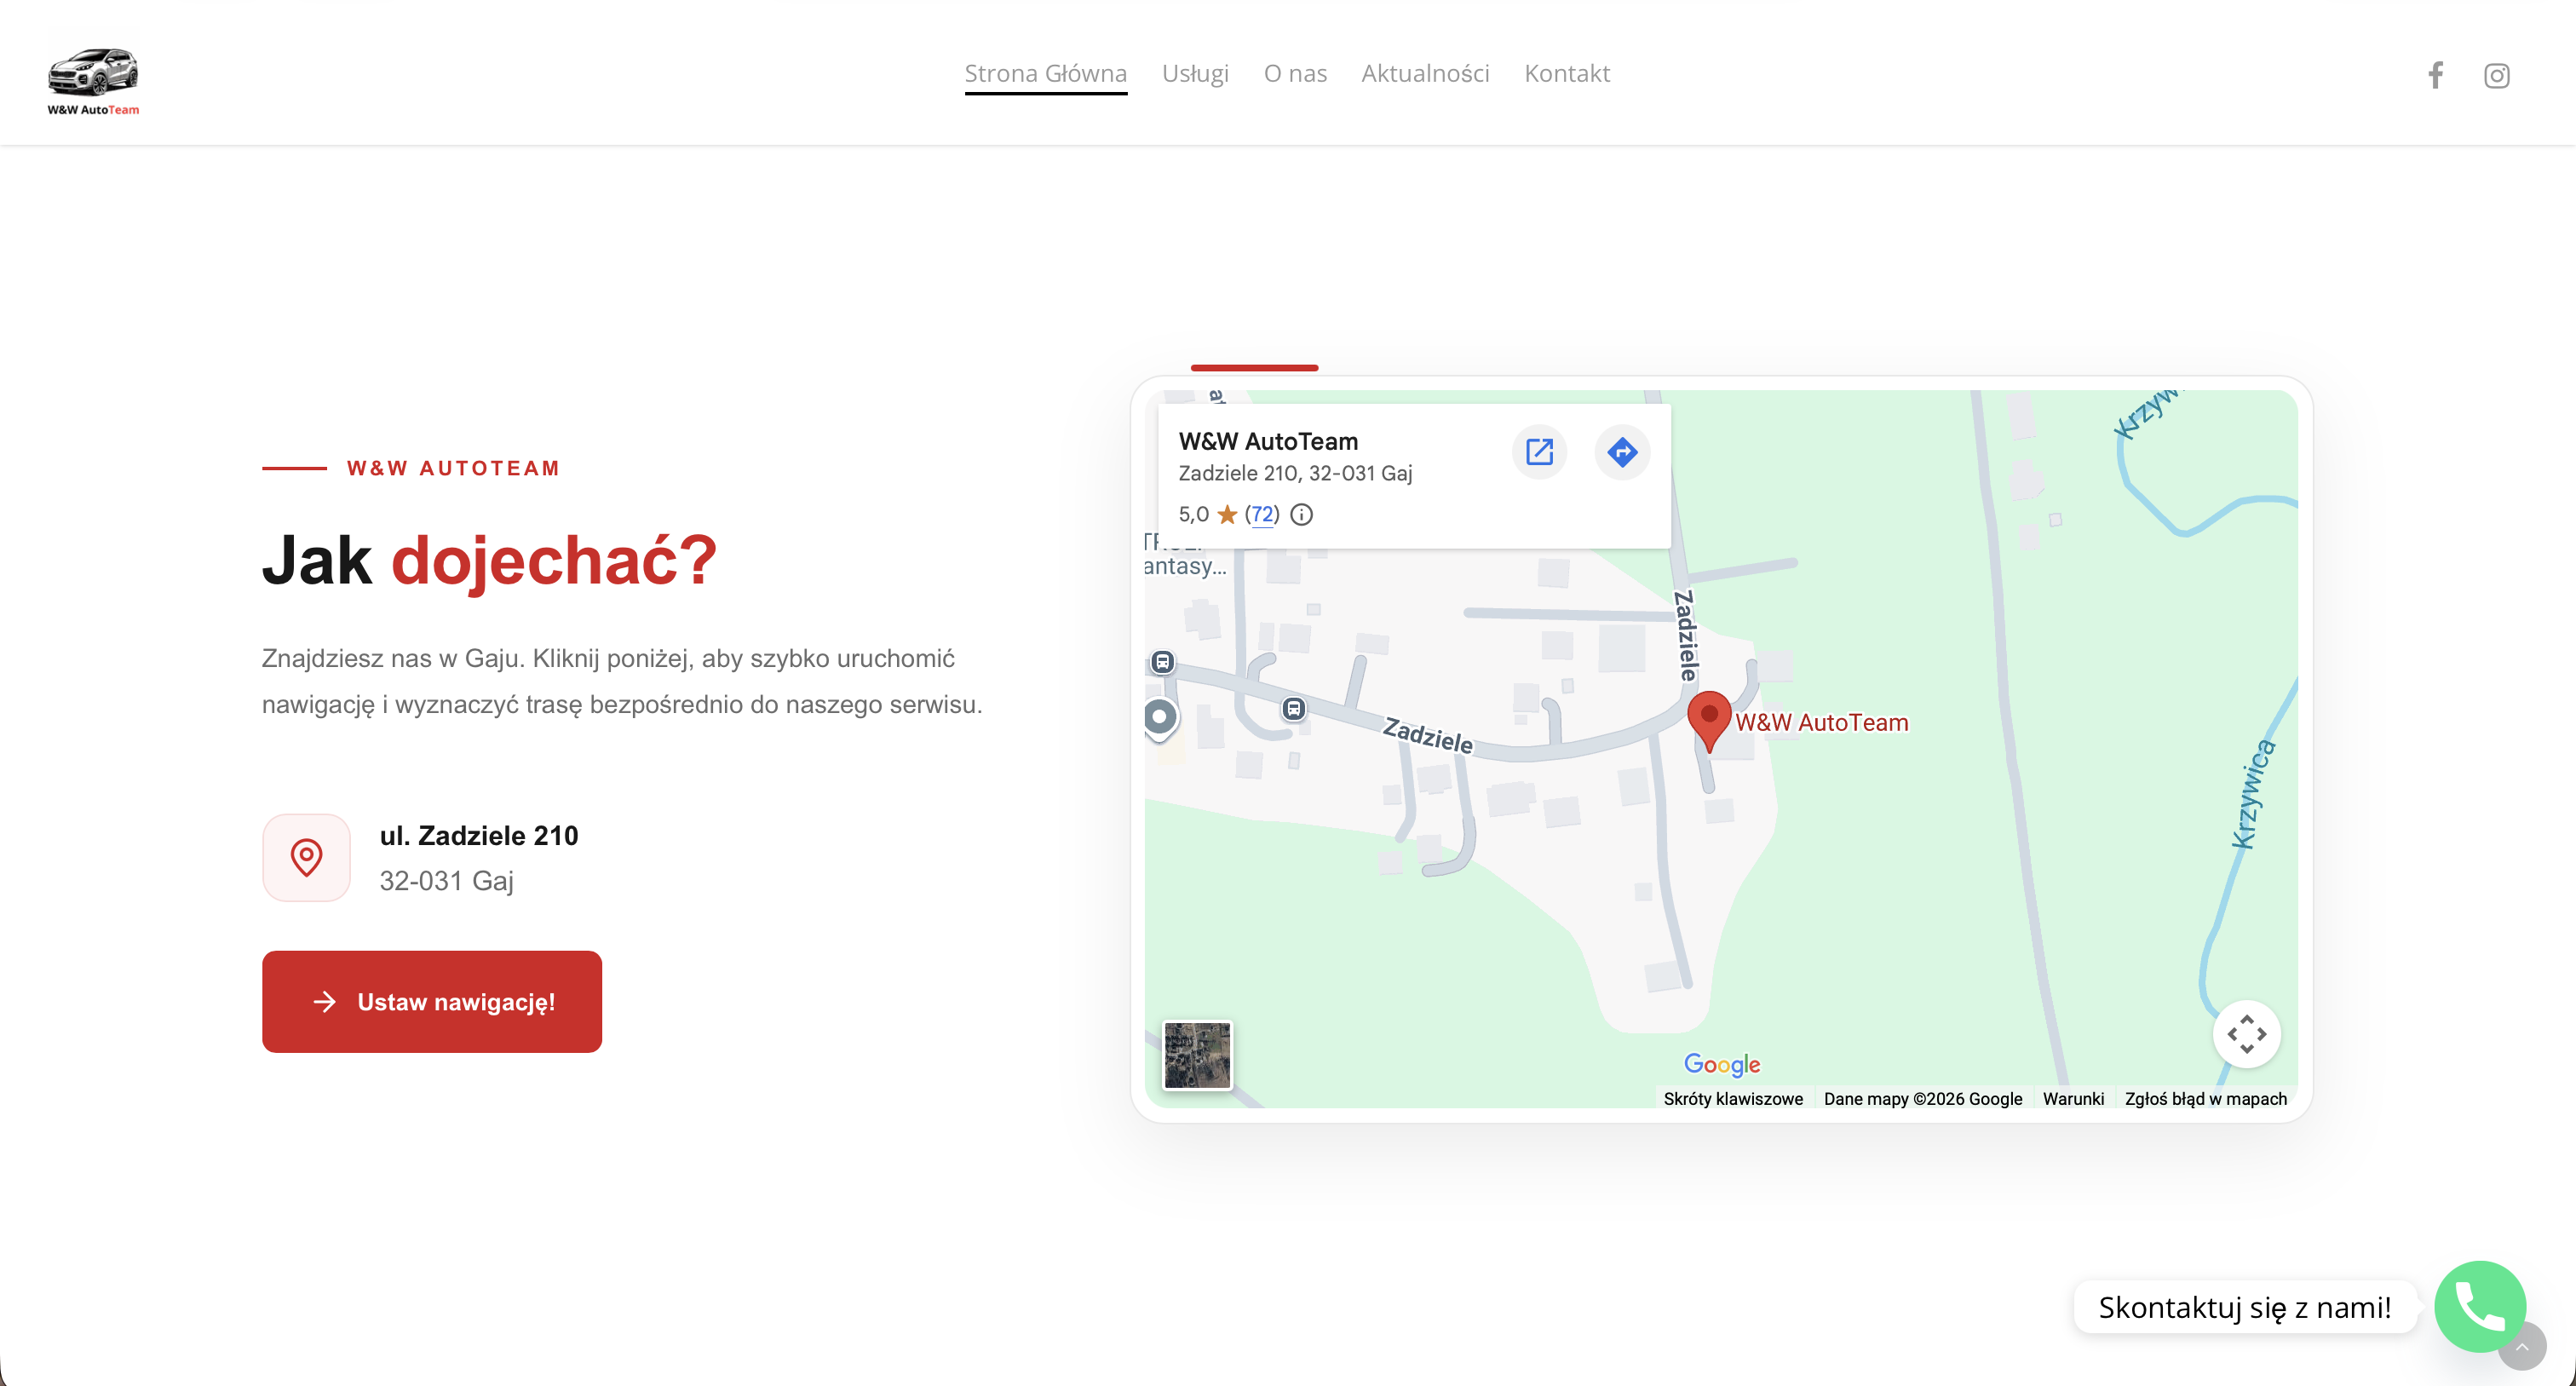This screenshot has width=2576, height=1386.
Task: Click the ul. Zadziele 210 address text
Action: 479,835
